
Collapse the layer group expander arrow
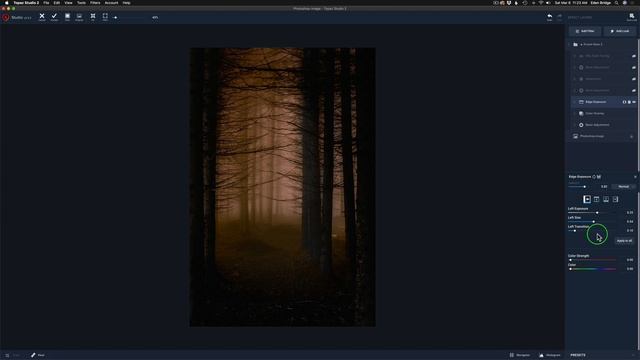(570, 44)
